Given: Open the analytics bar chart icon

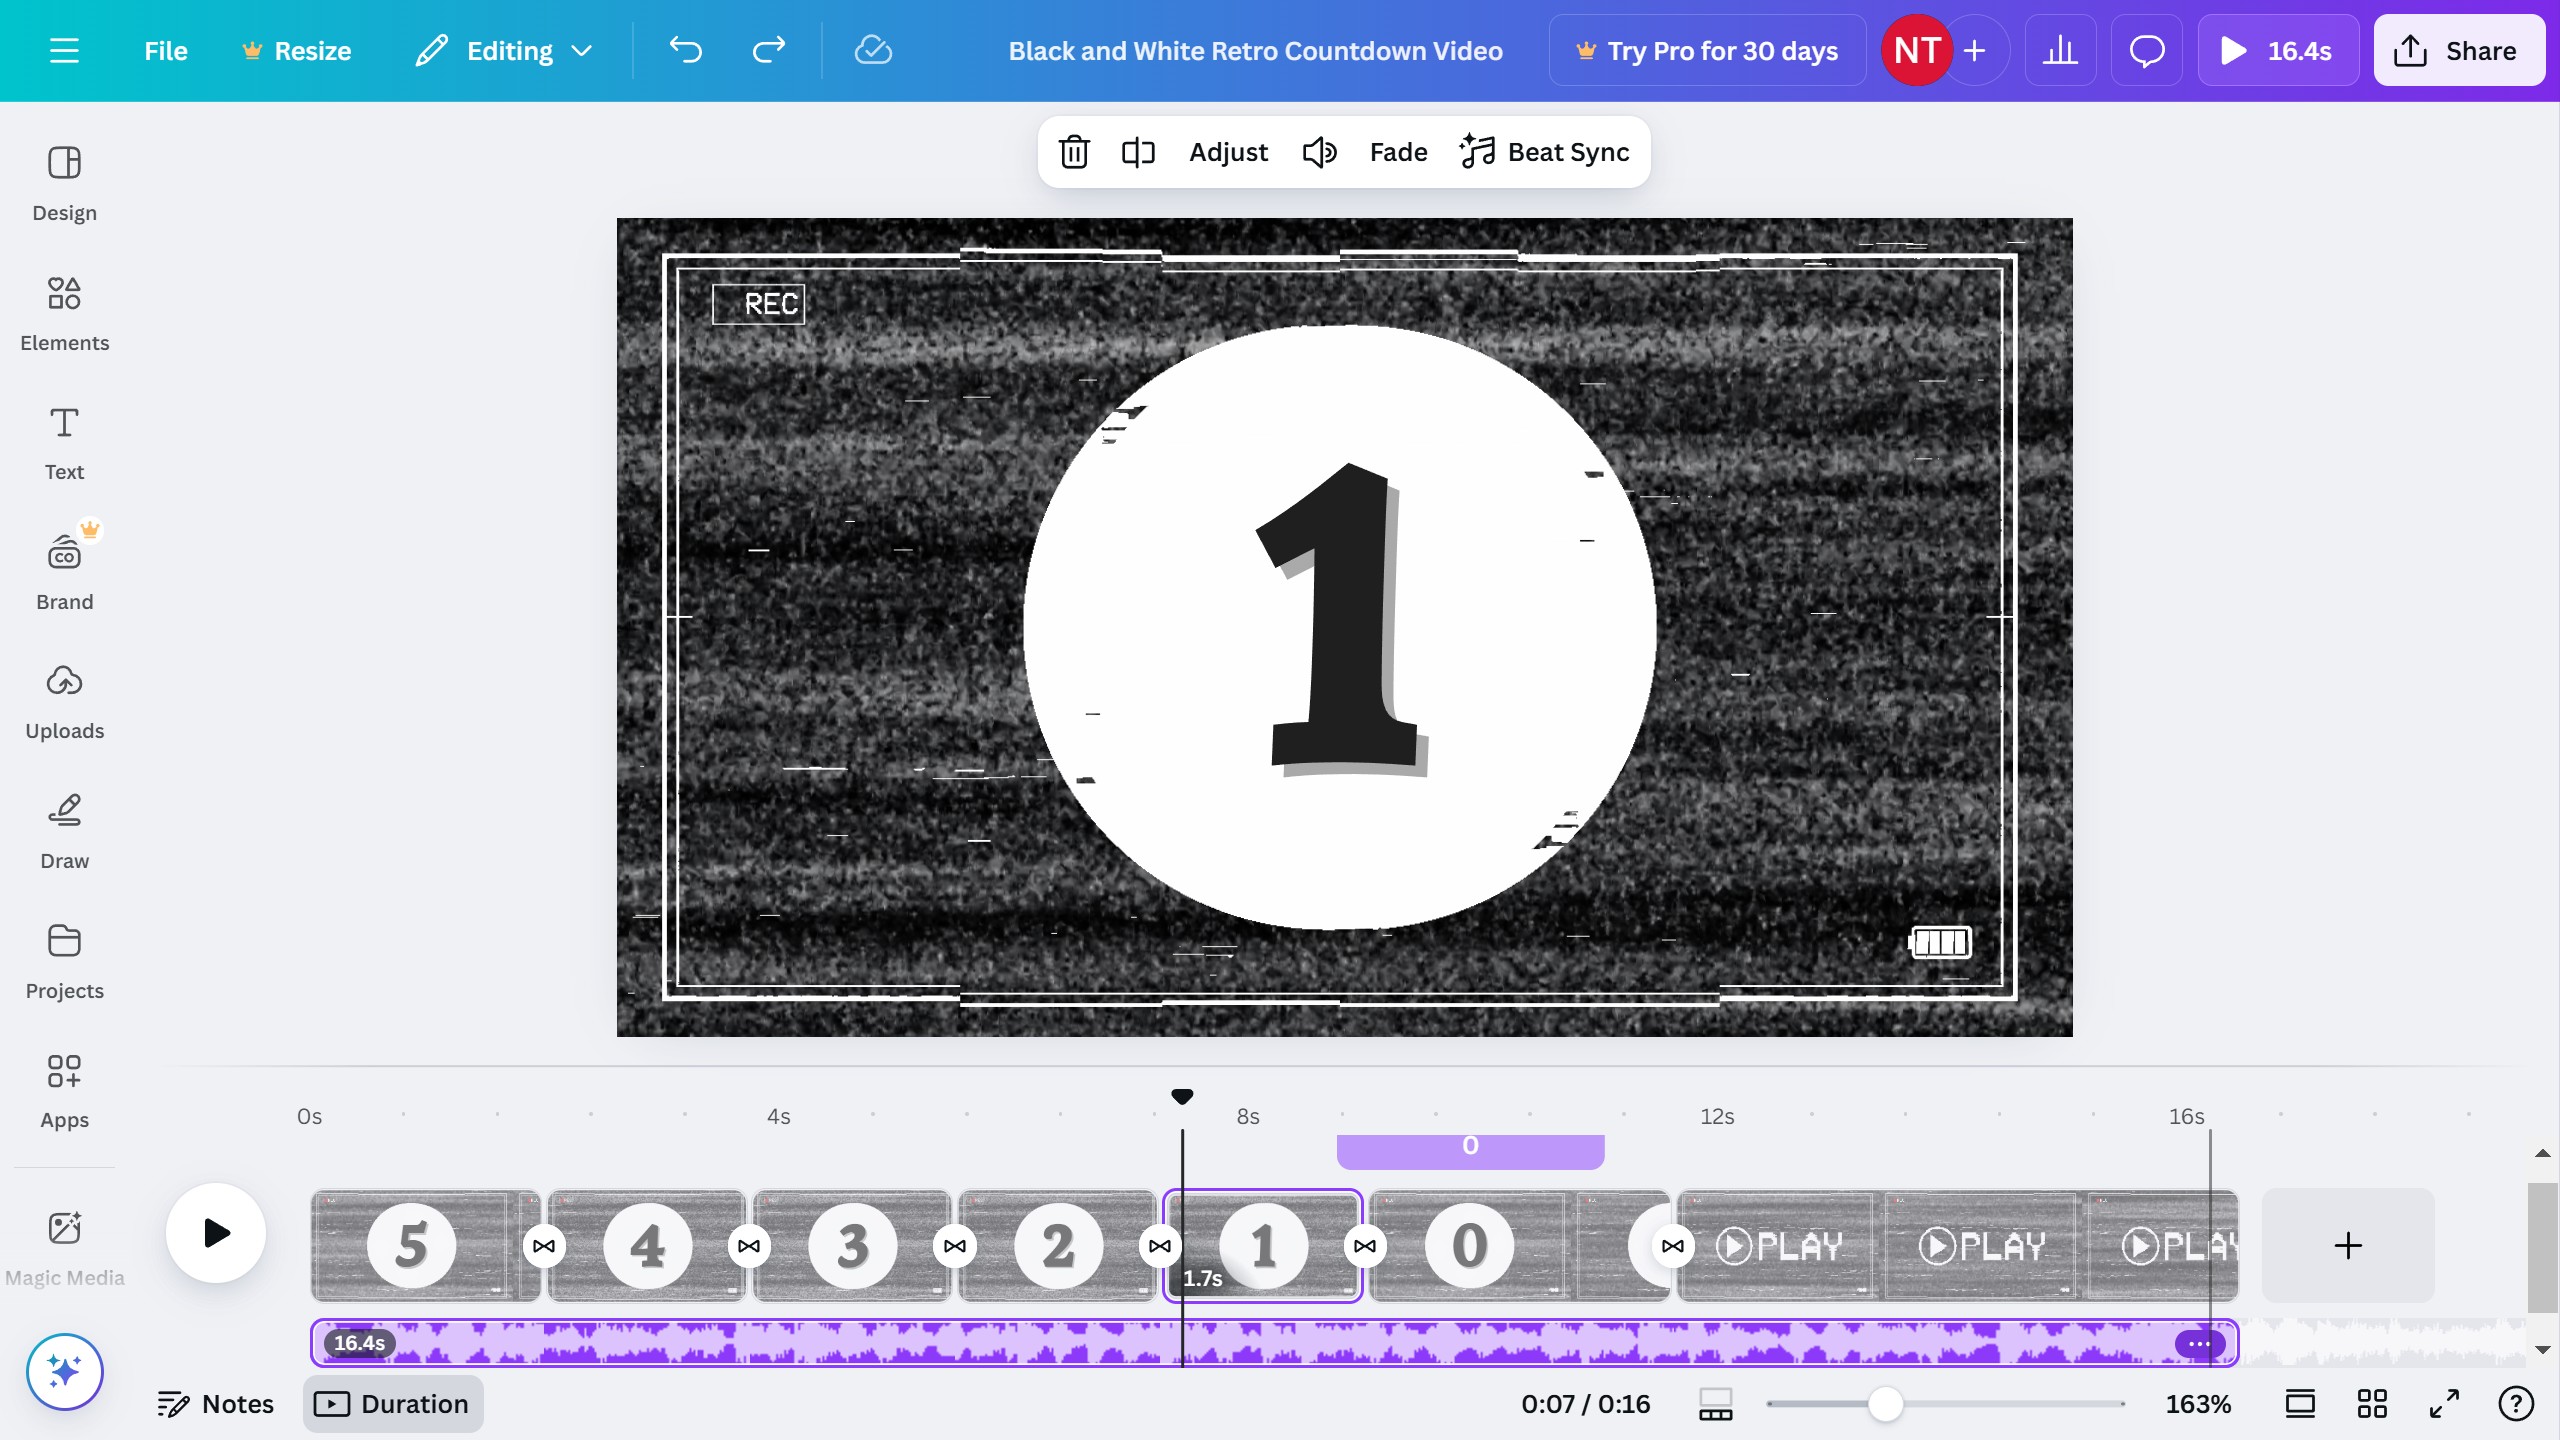Looking at the screenshot, I should (2060, 50).
